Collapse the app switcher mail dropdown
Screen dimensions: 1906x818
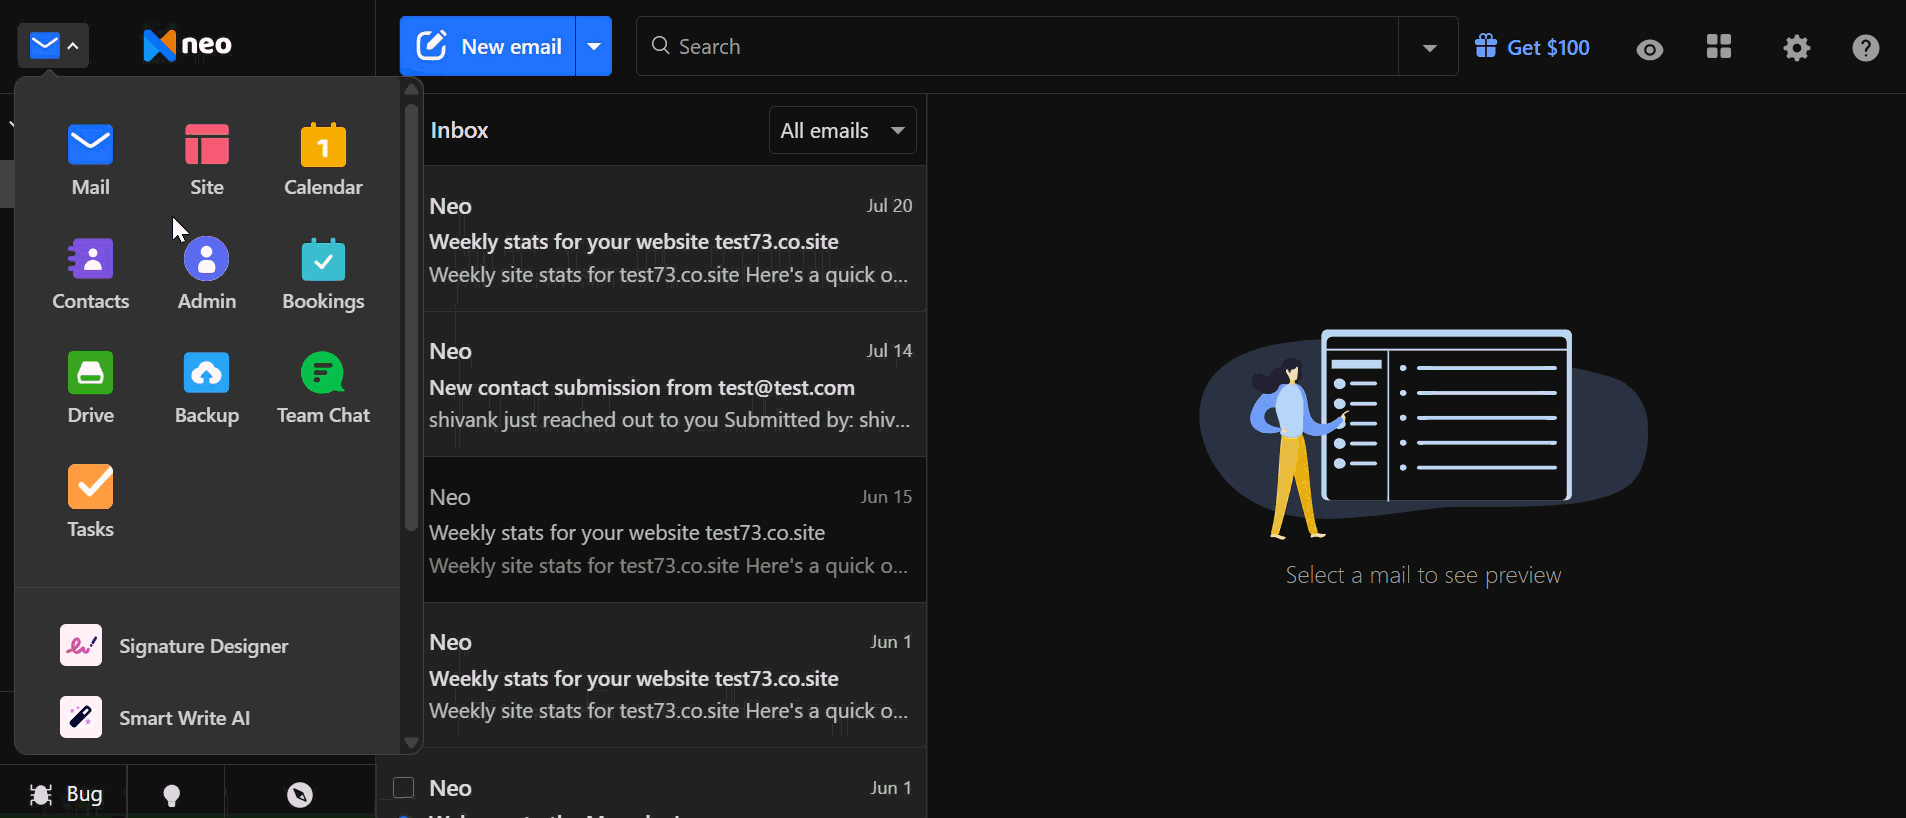pyautogui.click(x=53, y=46)
